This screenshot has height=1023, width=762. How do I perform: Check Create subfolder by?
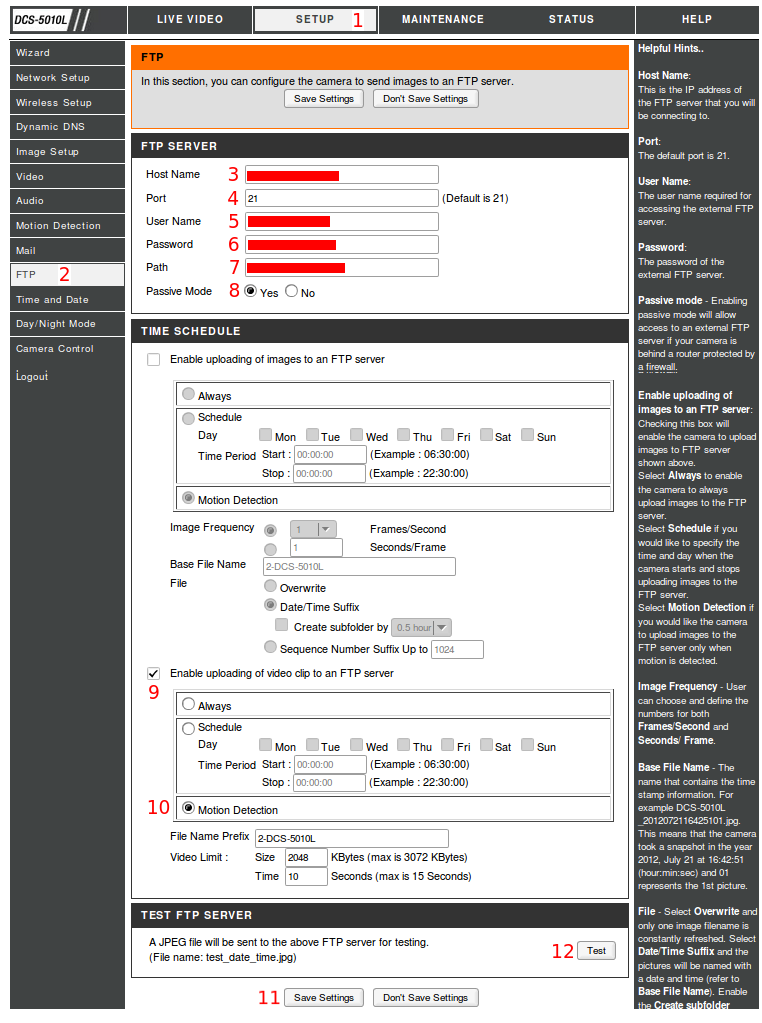pos(282,625)
